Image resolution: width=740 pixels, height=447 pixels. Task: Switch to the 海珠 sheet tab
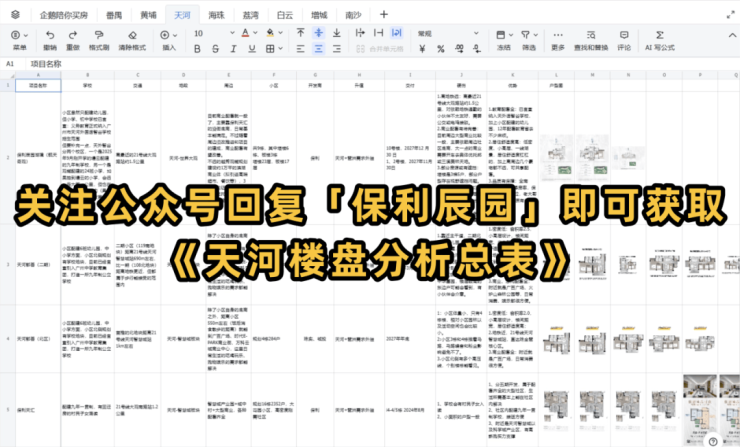coord(215,15)
